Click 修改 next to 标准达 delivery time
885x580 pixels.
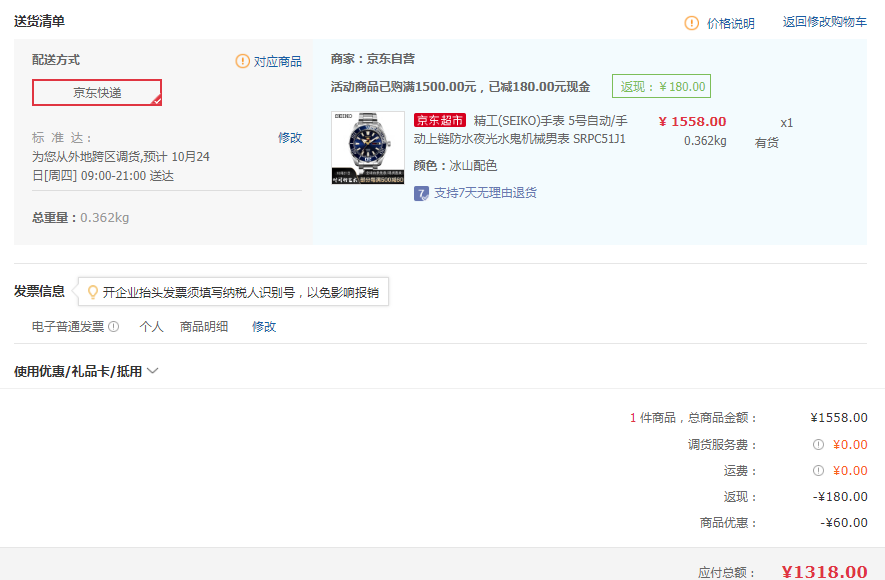[290, 138]
